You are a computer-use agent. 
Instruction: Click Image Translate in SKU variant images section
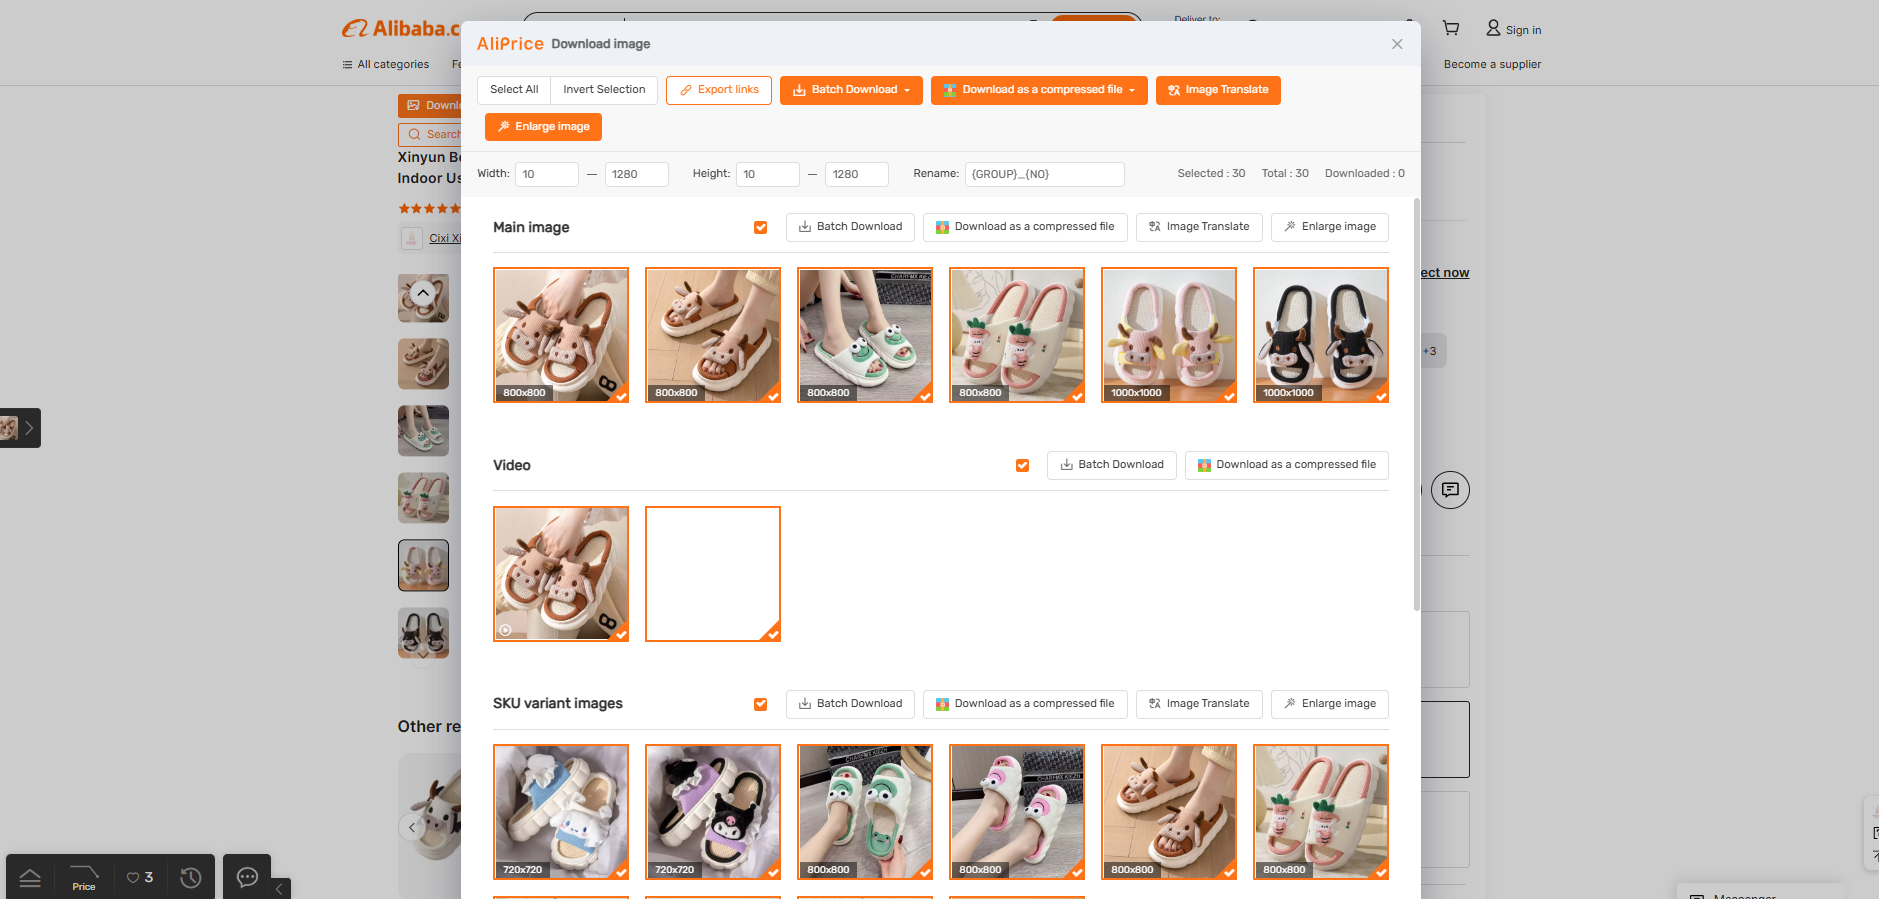1199,704
